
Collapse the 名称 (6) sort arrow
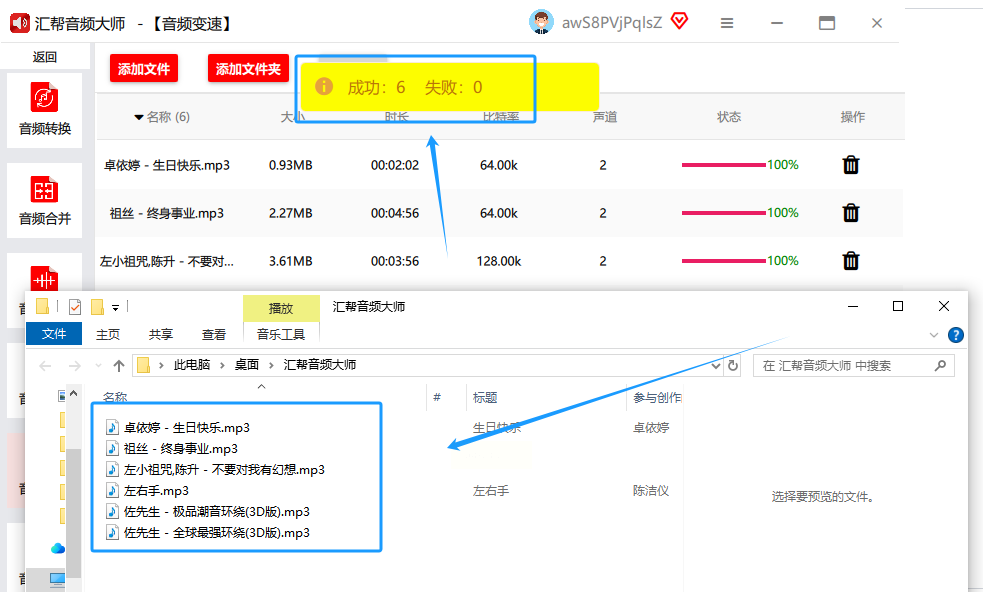(139, 117)
